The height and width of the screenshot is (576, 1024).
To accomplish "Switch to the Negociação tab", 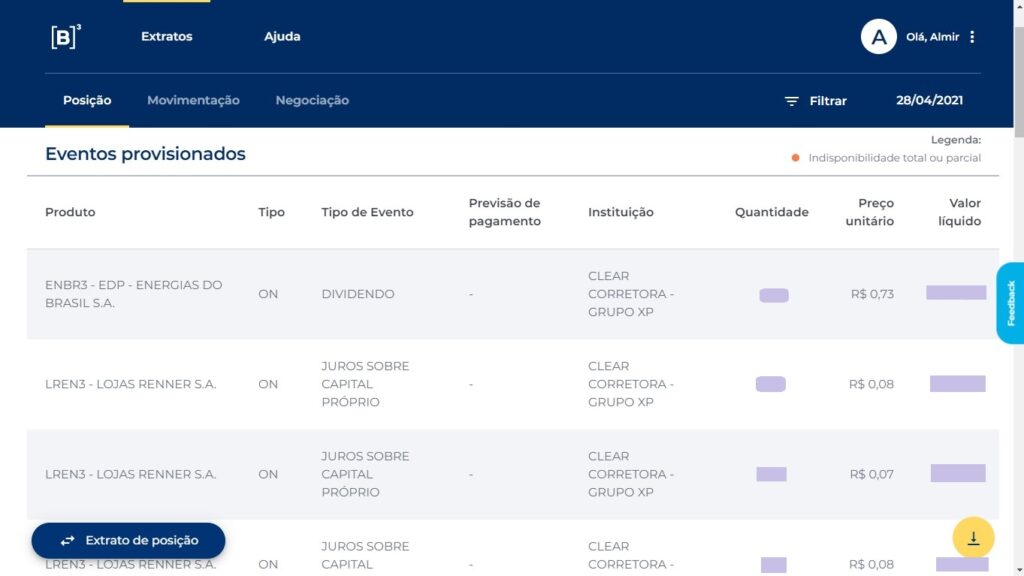I will 312,100.
